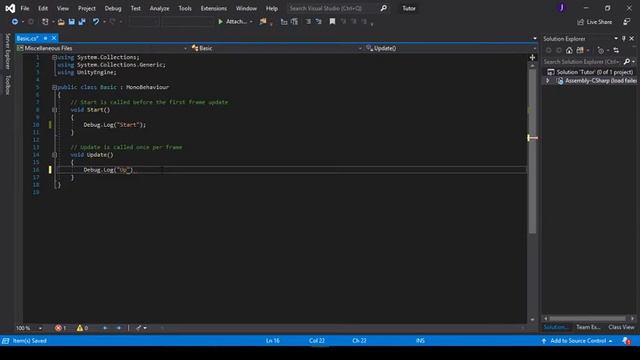Viewport: 640px width, 360px height.
Task: Click the Live Share button
Action: click(594, 22)
